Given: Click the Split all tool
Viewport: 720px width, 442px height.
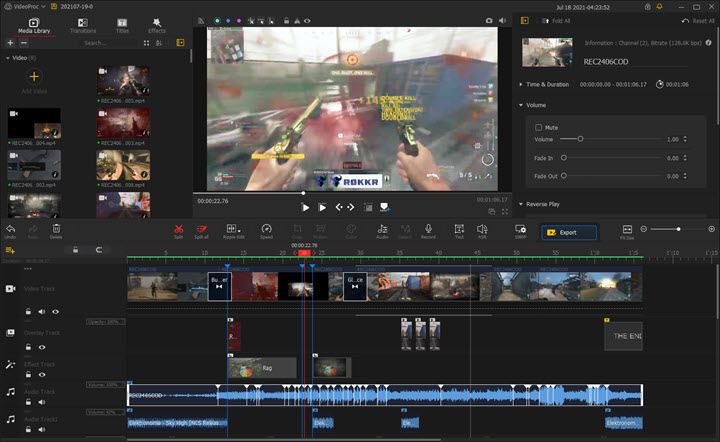Looking at the screenshot, I should tap(201, 231).
